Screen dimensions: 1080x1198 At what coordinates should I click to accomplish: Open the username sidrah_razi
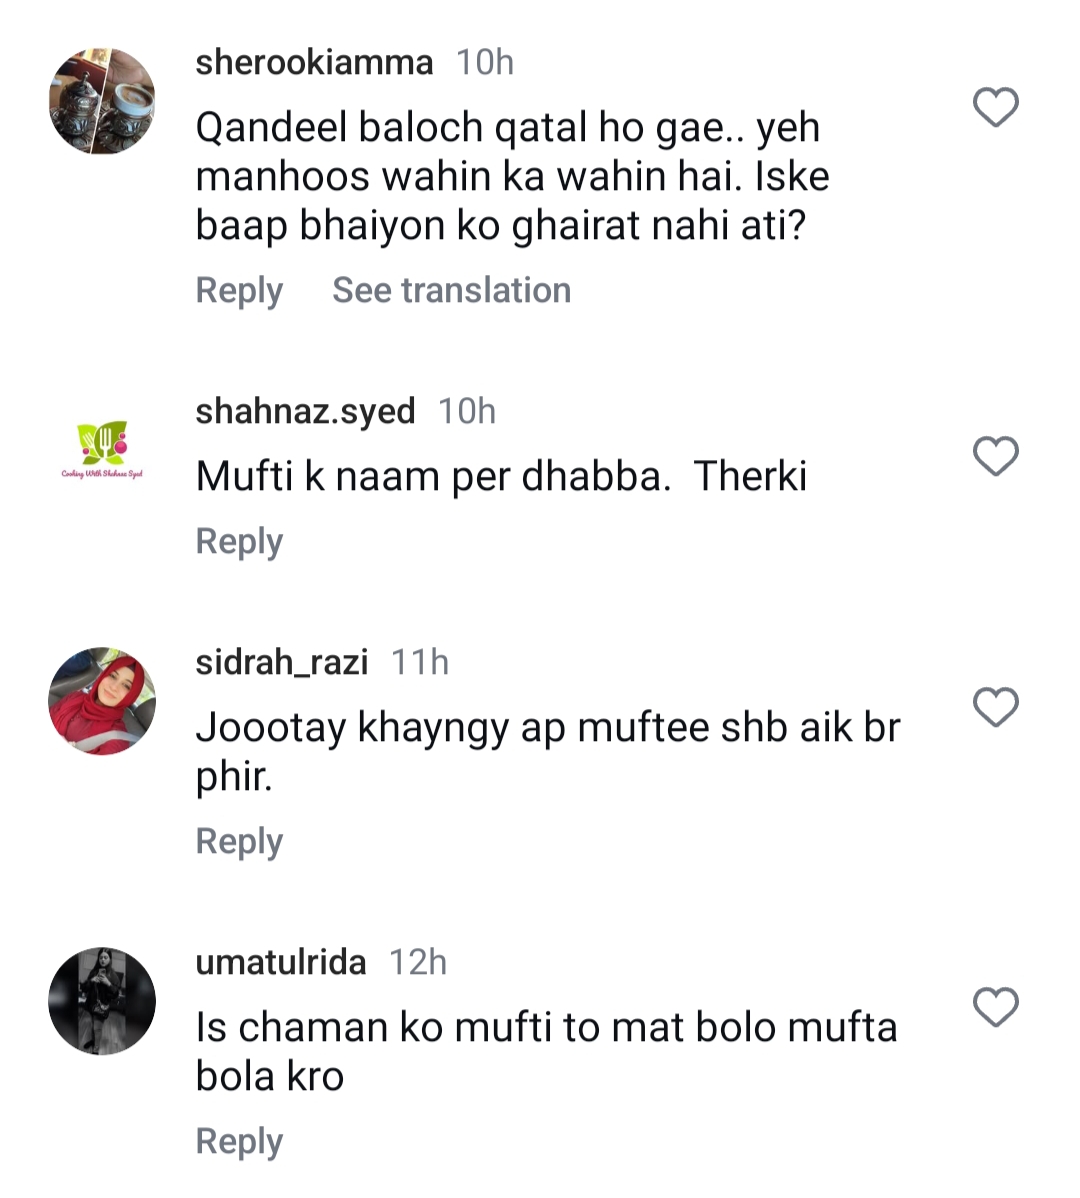click(x=281, y=661)
